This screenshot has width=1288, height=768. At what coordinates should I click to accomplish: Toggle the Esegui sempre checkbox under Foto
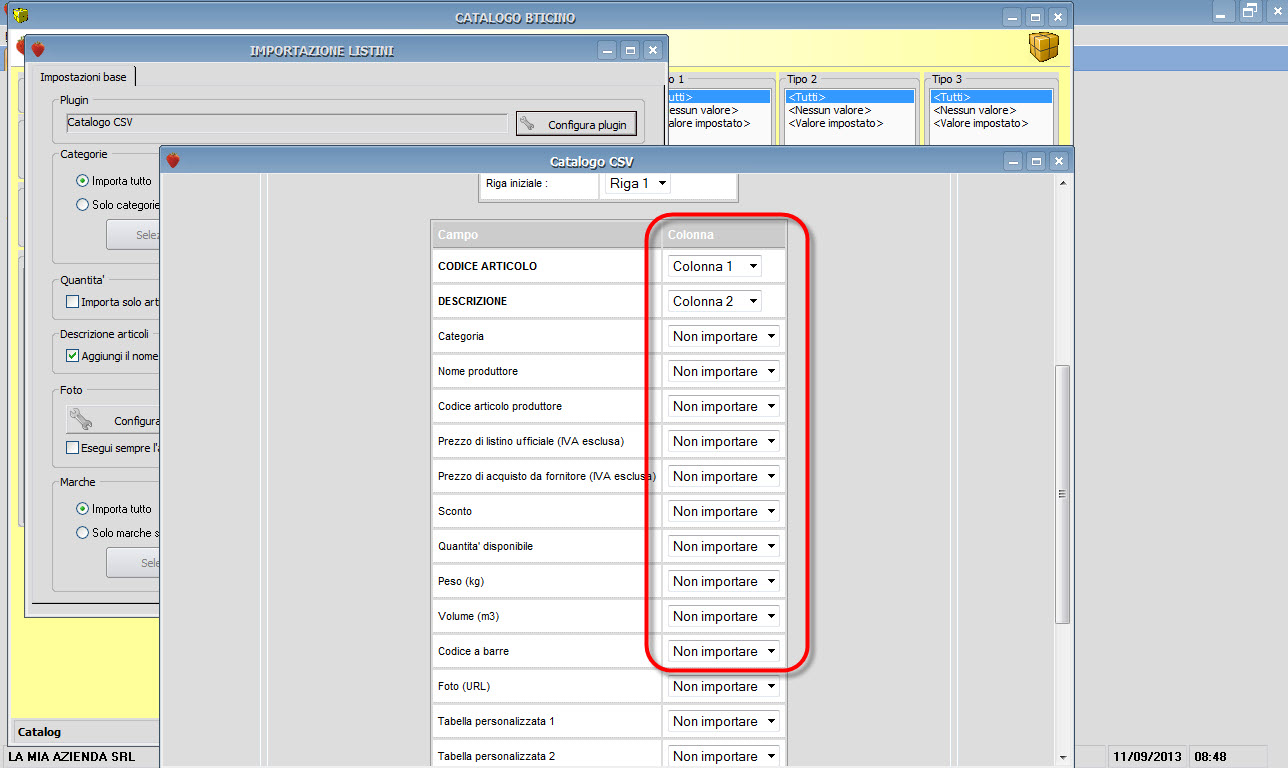coord(72,447)
